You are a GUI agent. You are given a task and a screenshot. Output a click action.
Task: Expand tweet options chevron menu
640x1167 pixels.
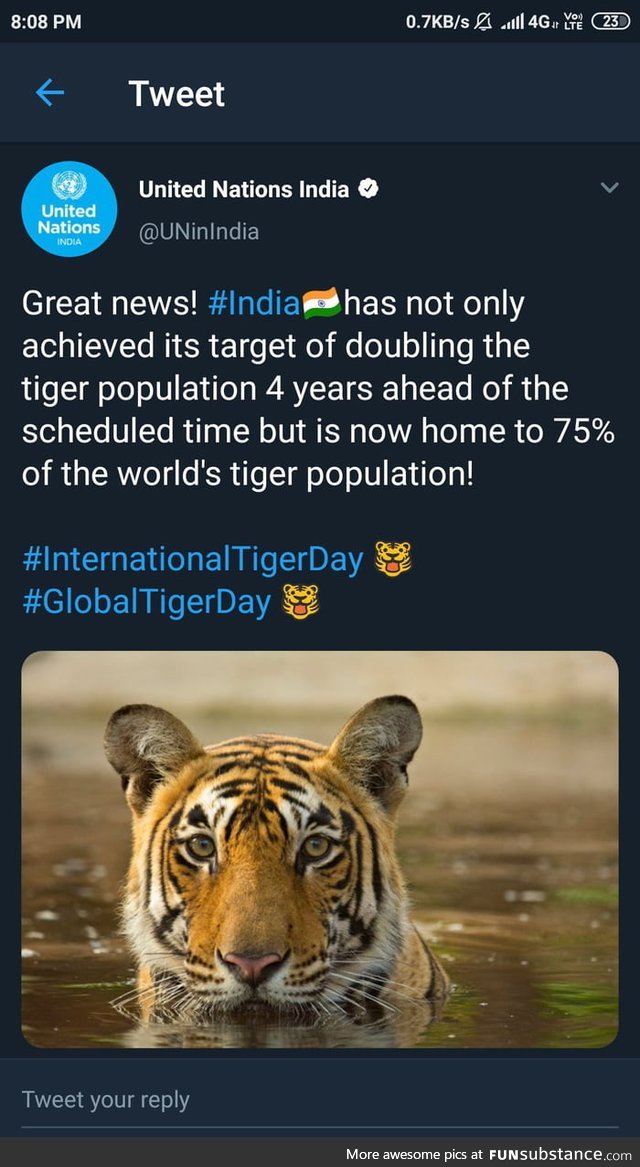tap(609, 188)
